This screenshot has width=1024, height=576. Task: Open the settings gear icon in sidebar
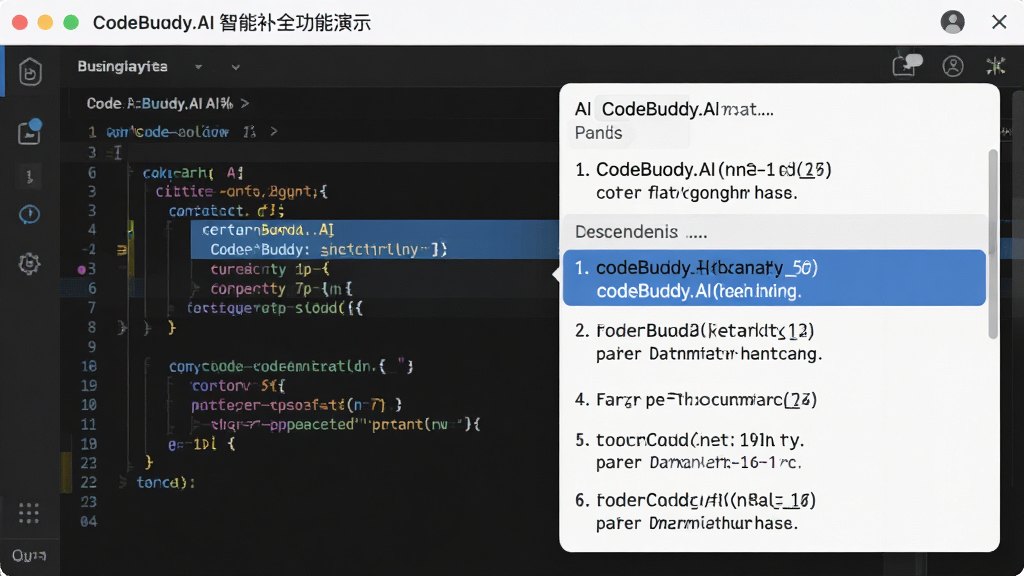click(29, 263)
